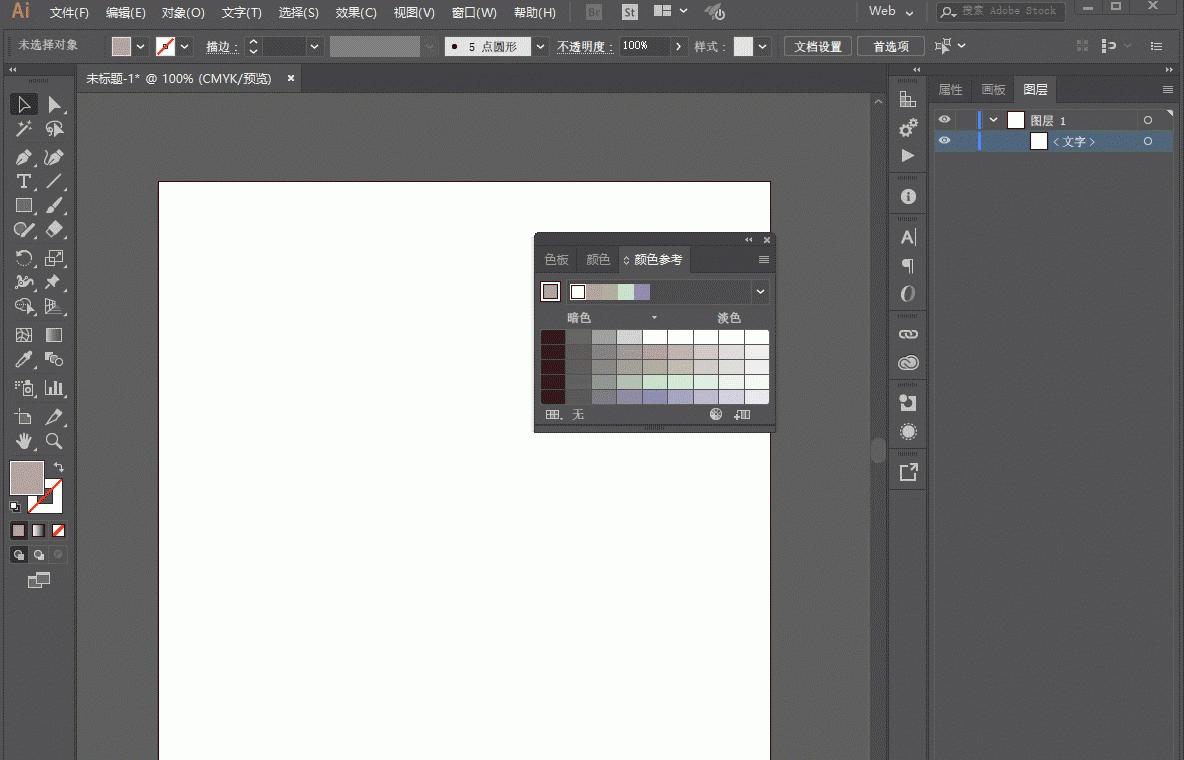Open the Character panel icon
Viewport: 1184px width, 760px height.
click(x=908, y=237)
